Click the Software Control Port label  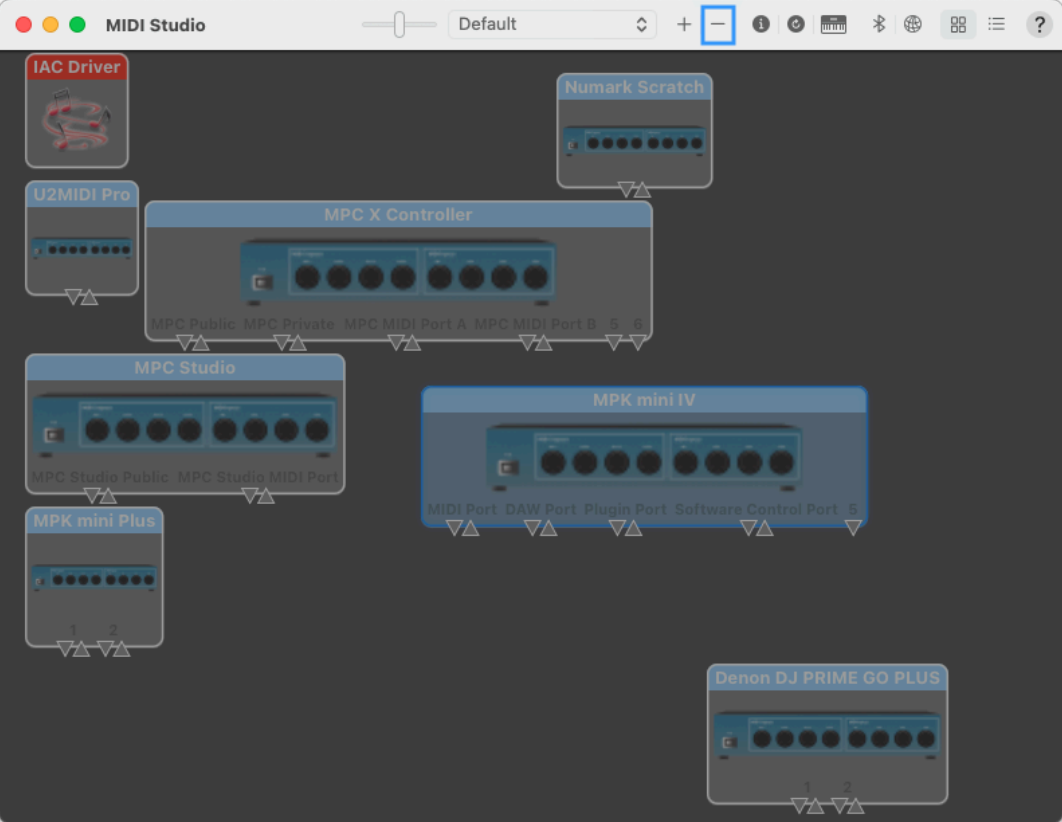pyautogui.click(x=756, y=509)
